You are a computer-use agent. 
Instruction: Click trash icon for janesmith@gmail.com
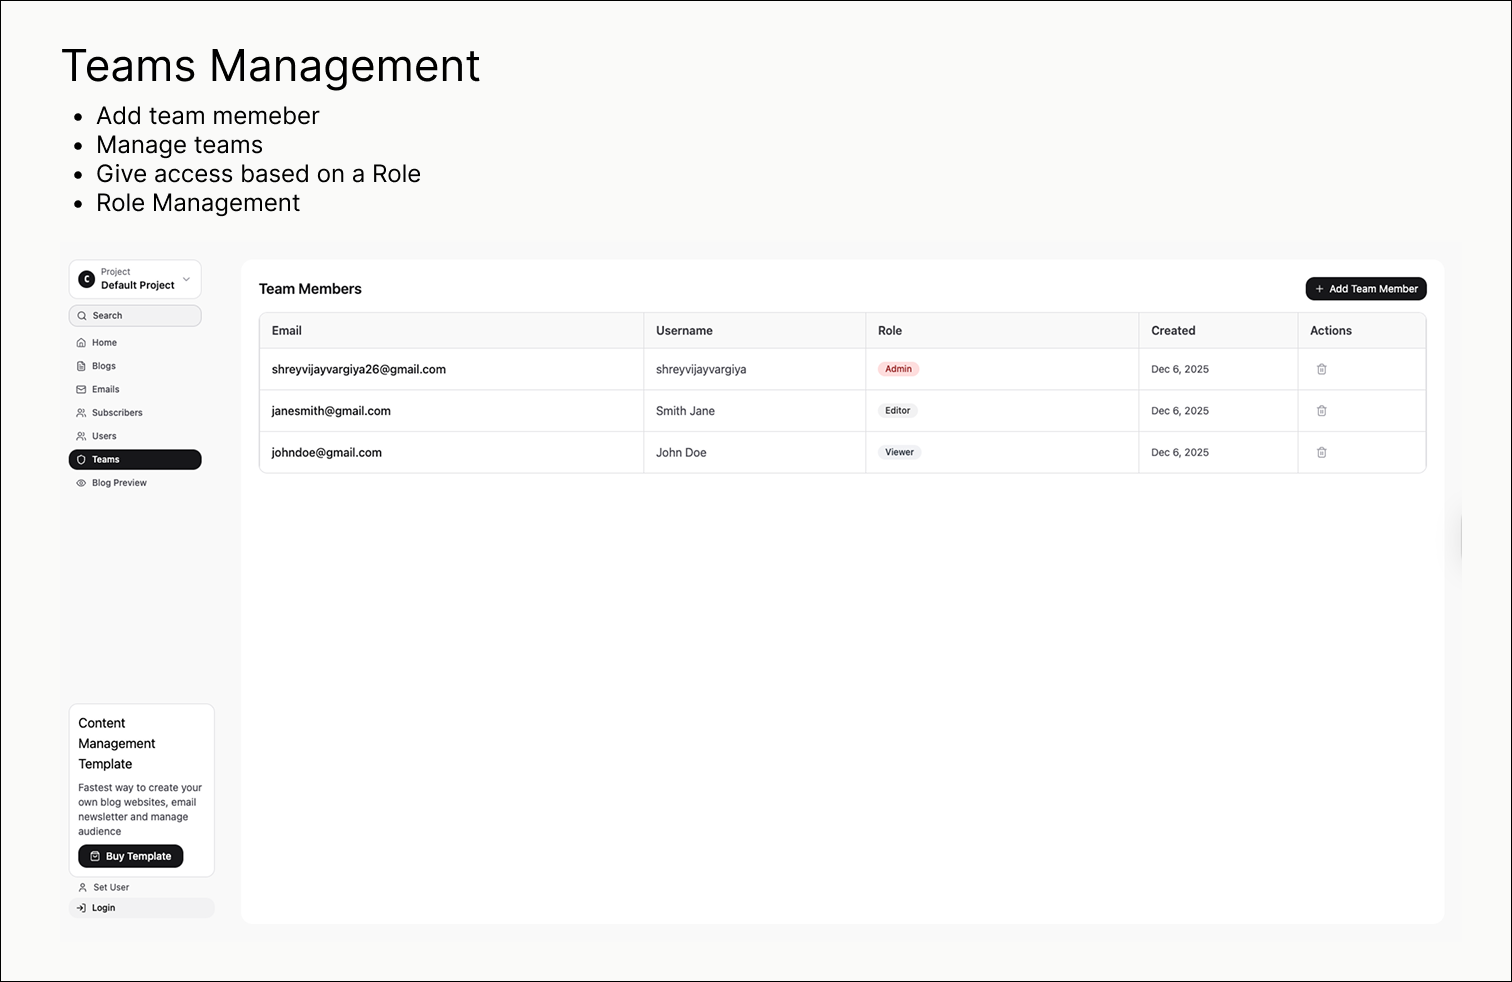(1321, 411)
